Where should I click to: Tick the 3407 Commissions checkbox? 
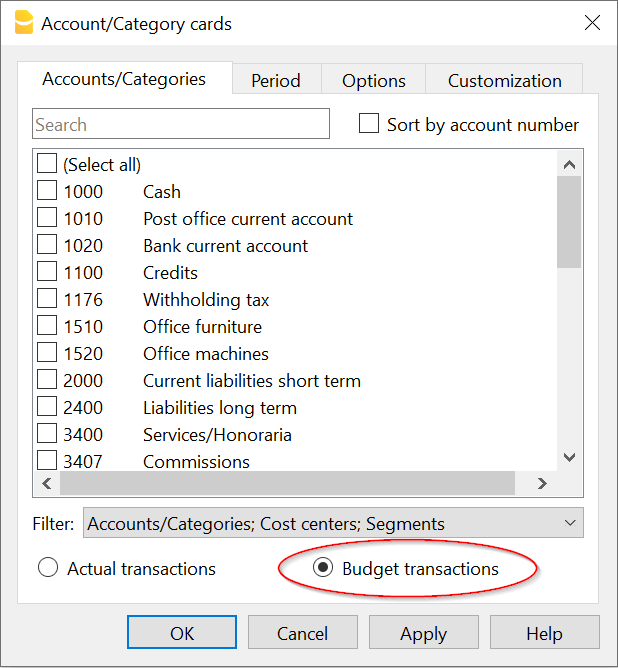(x=47, y=461)
